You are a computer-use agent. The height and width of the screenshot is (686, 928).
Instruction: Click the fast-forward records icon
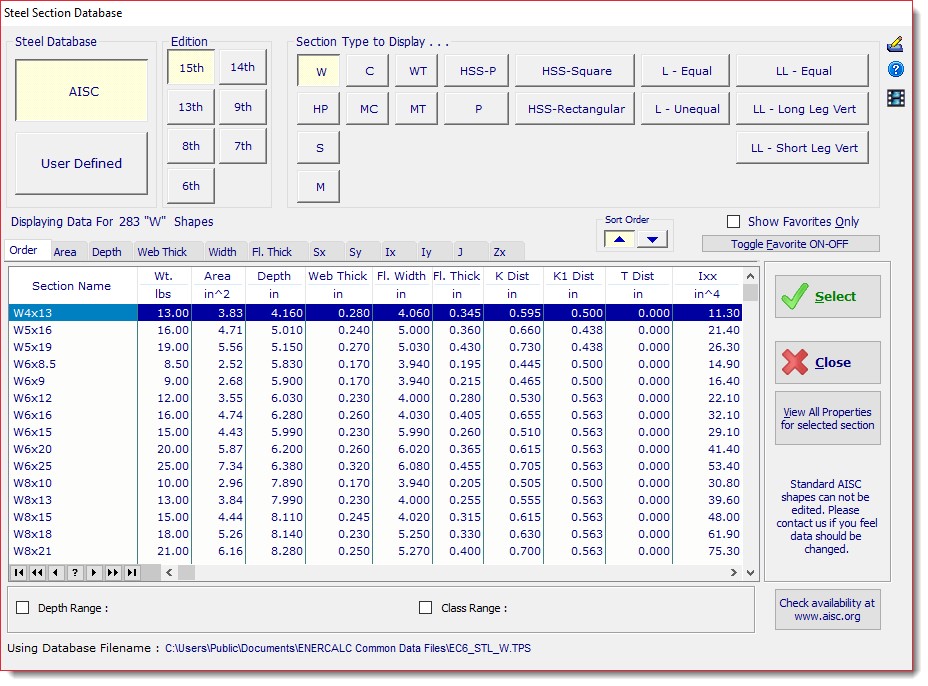coord(112,572)
